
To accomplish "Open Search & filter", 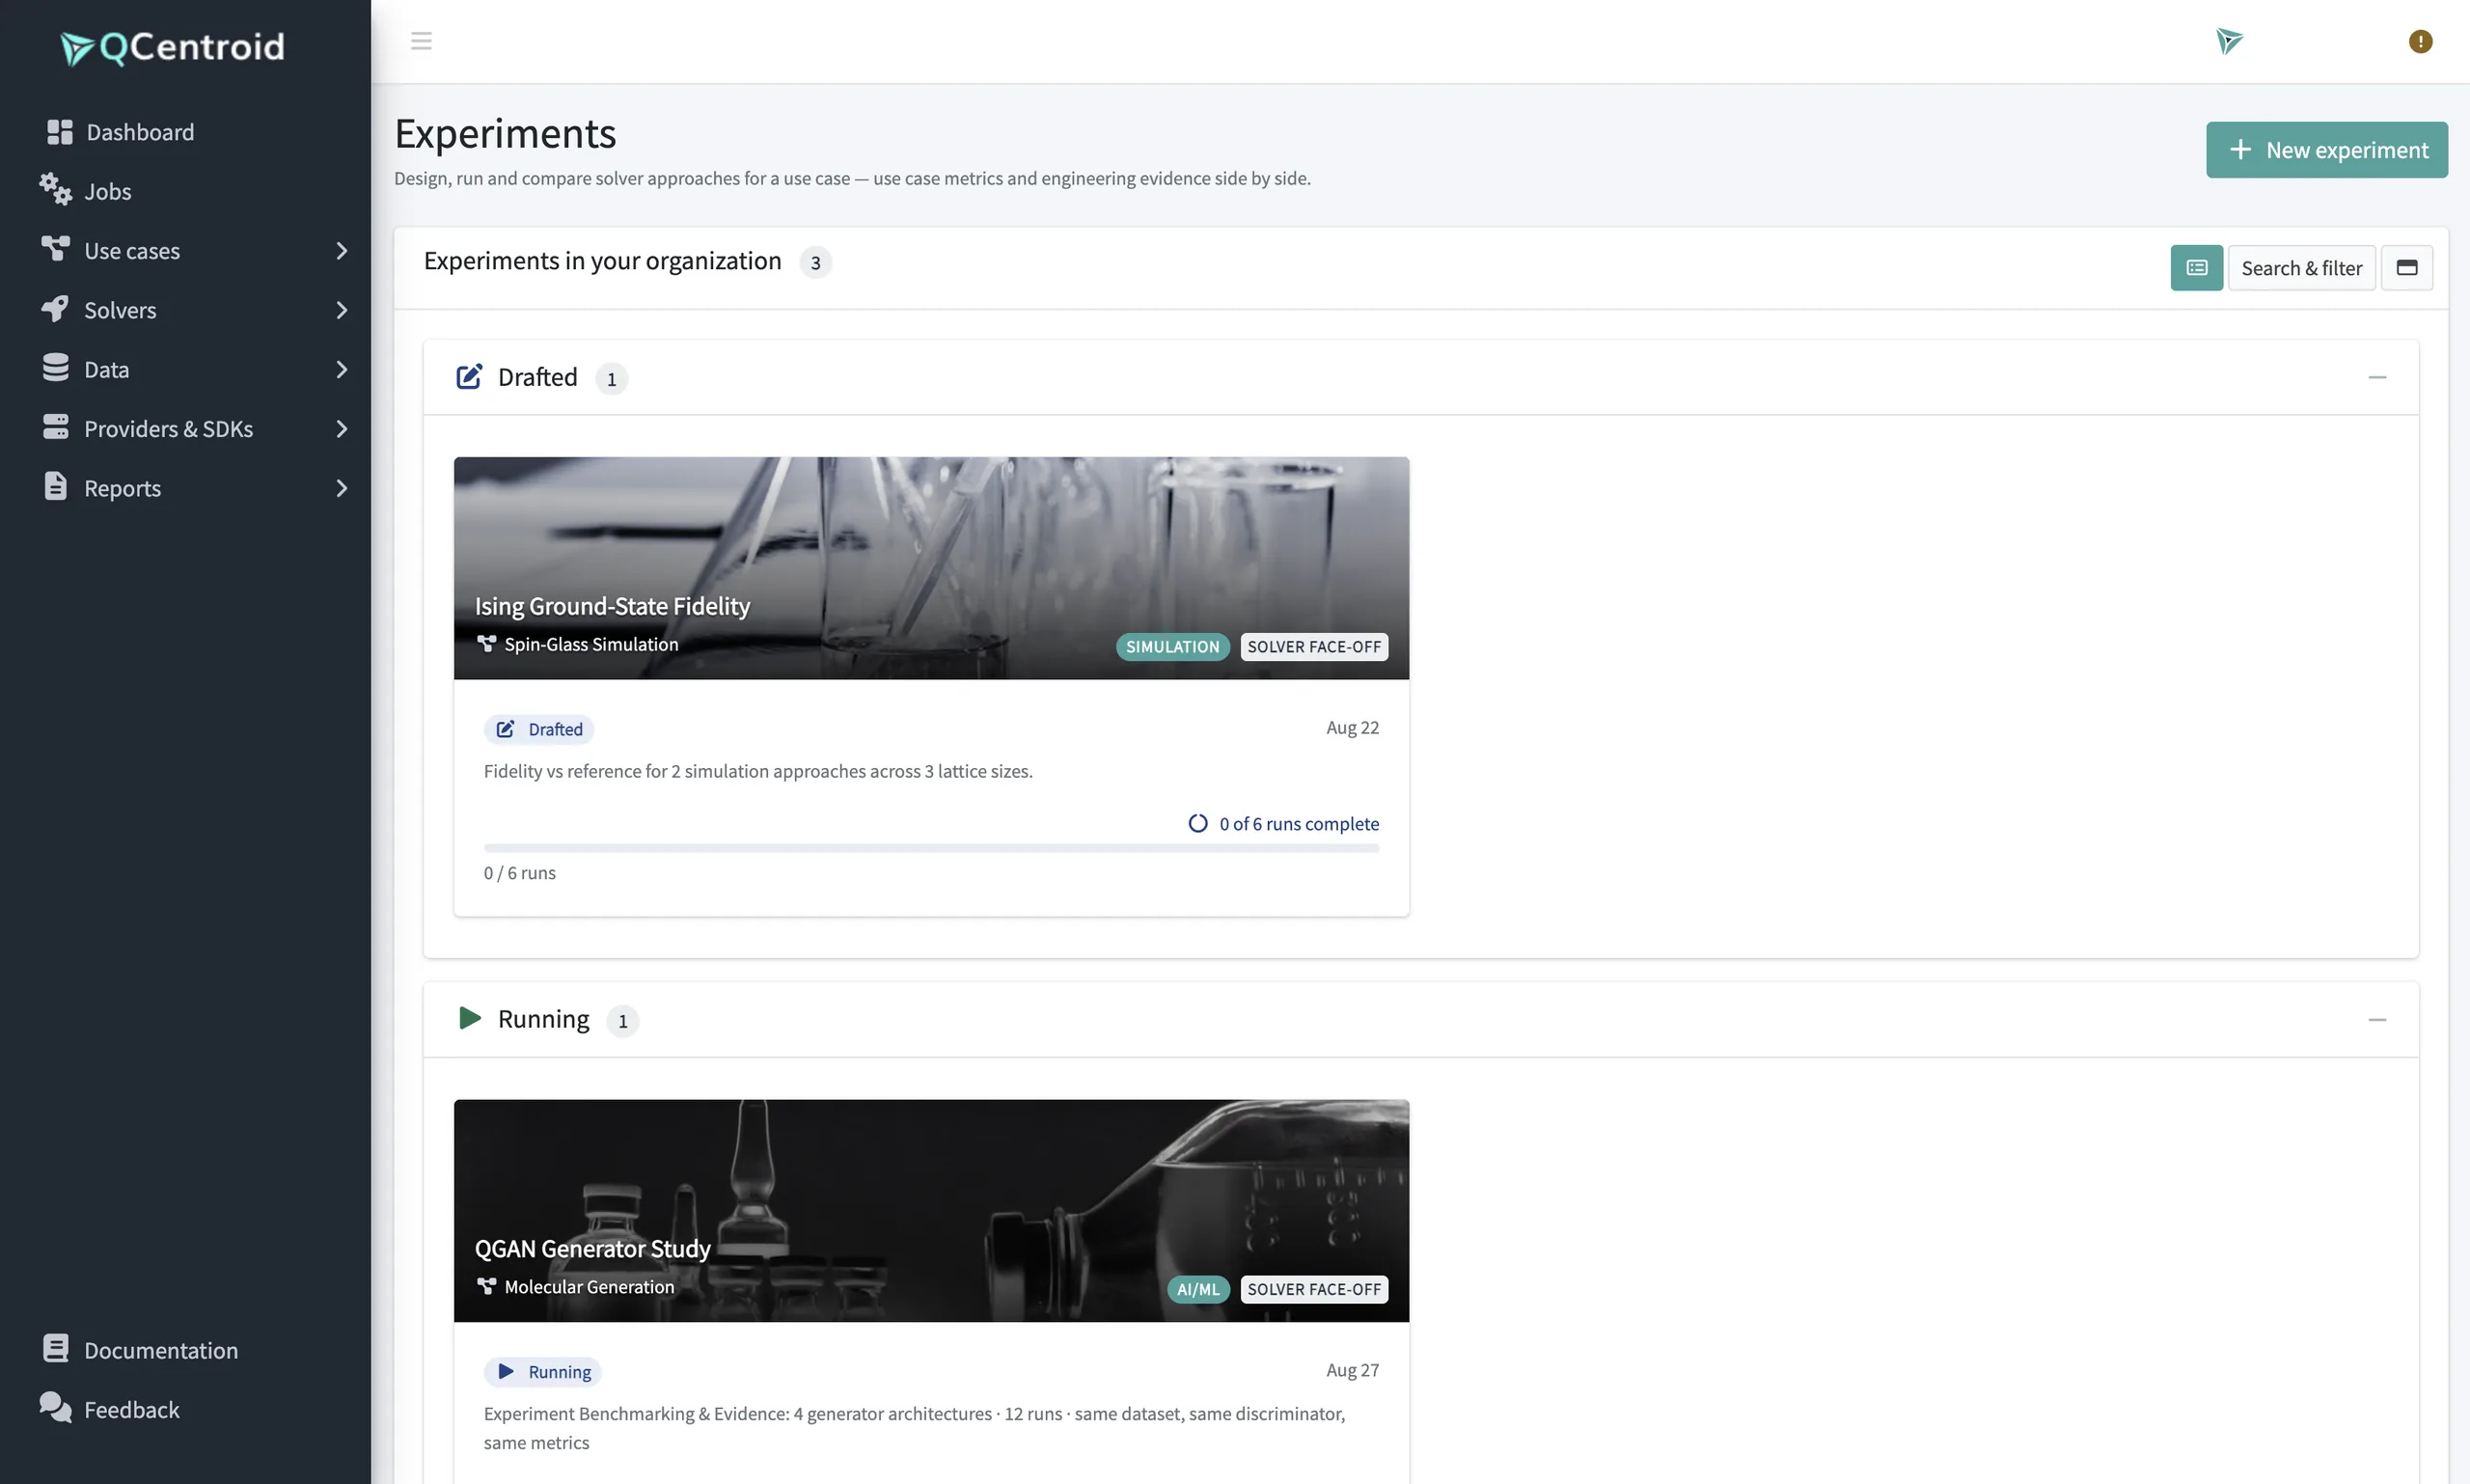I will (x=2301, y=268).
